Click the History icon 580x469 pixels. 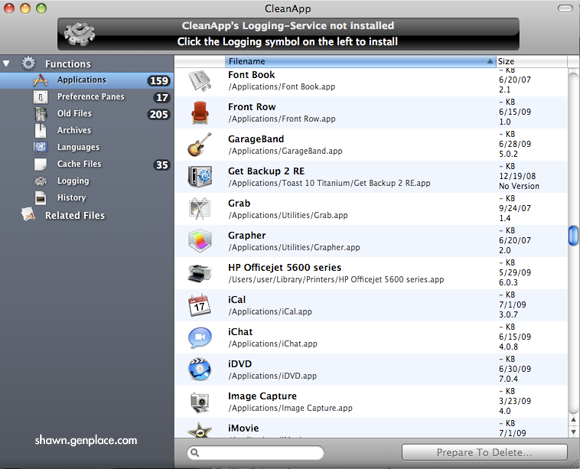40,198
